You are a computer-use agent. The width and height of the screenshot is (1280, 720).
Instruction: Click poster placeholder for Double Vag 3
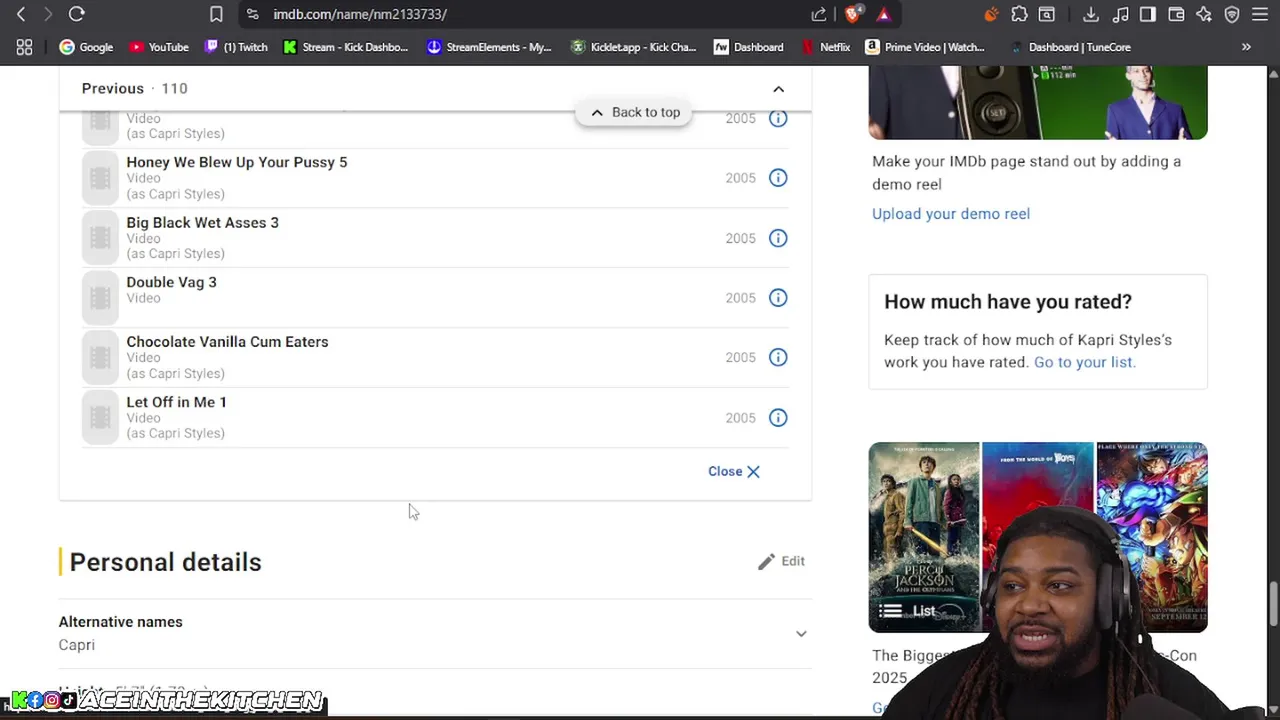pos(100,297)
